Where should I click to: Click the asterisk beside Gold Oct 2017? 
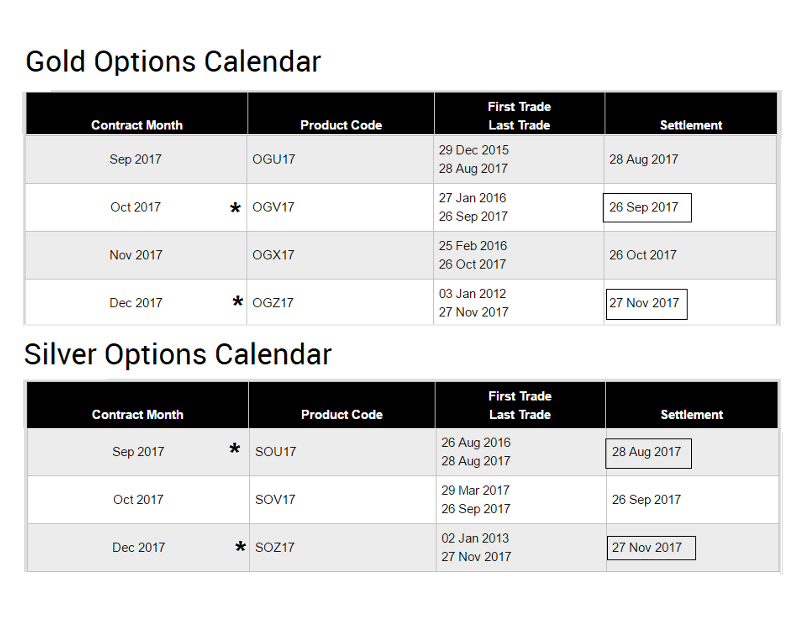[x=236, y=209]
